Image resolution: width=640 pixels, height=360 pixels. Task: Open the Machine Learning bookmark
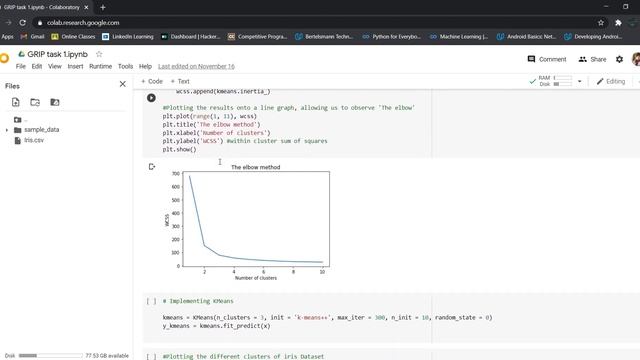click(x=459, y=37)
